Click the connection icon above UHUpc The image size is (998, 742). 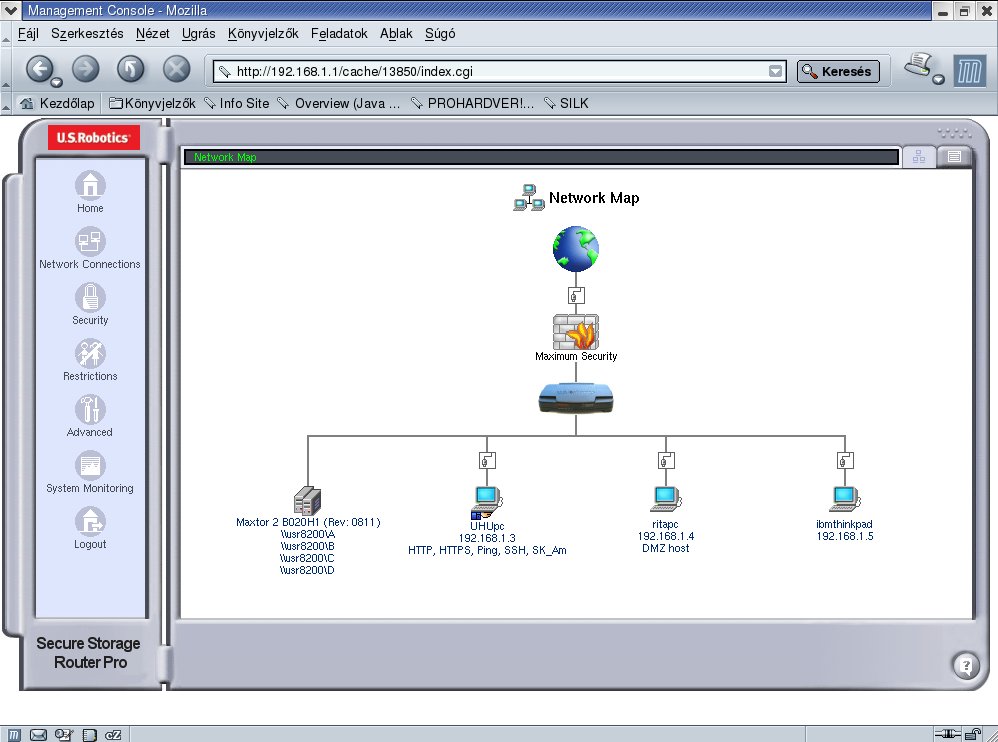487,460
